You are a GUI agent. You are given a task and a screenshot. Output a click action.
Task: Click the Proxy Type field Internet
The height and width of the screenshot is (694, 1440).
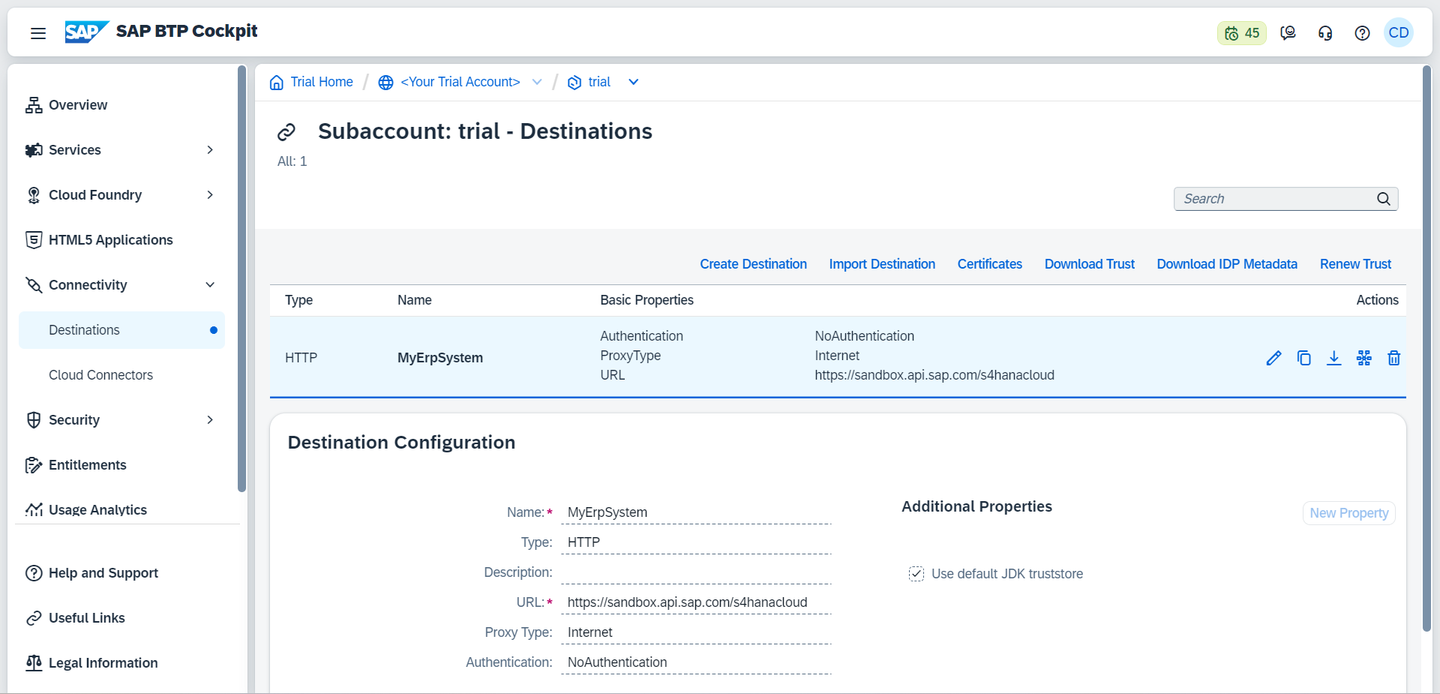coord(696,632)
